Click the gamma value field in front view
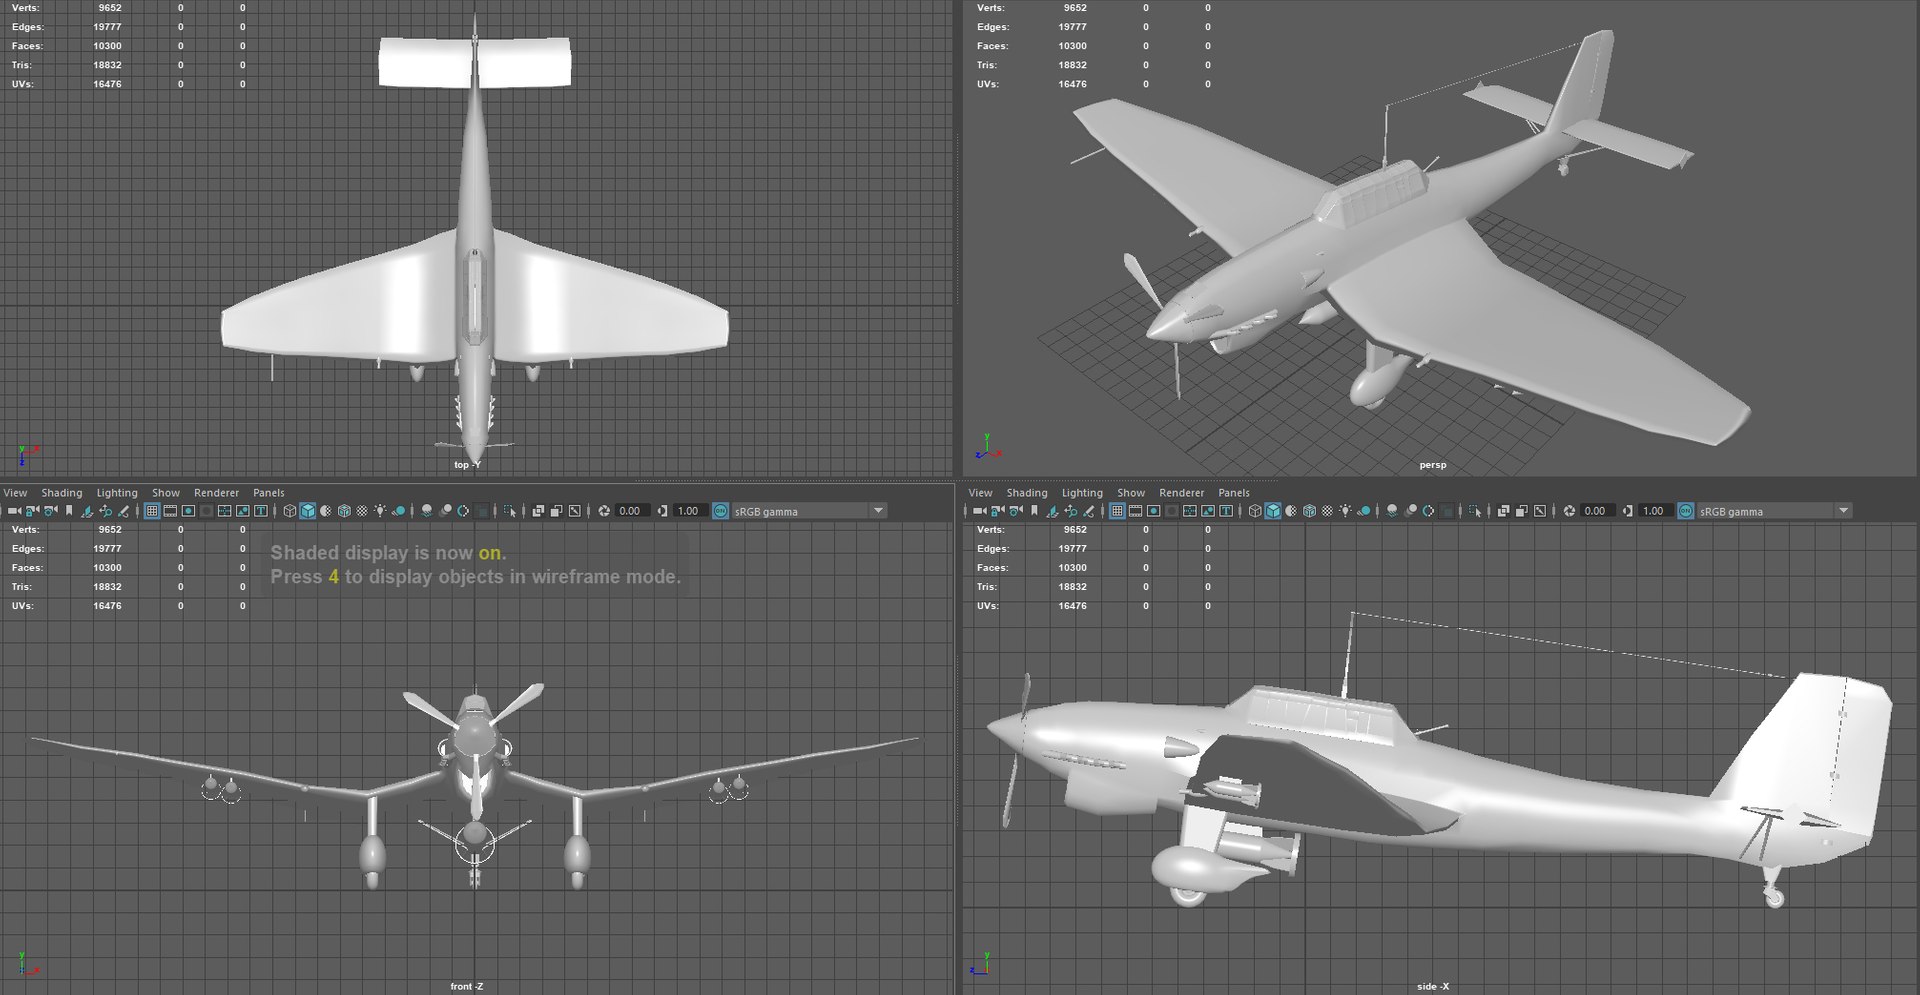The height and width of the screenshot is (995, 1920). coord(691,511)
